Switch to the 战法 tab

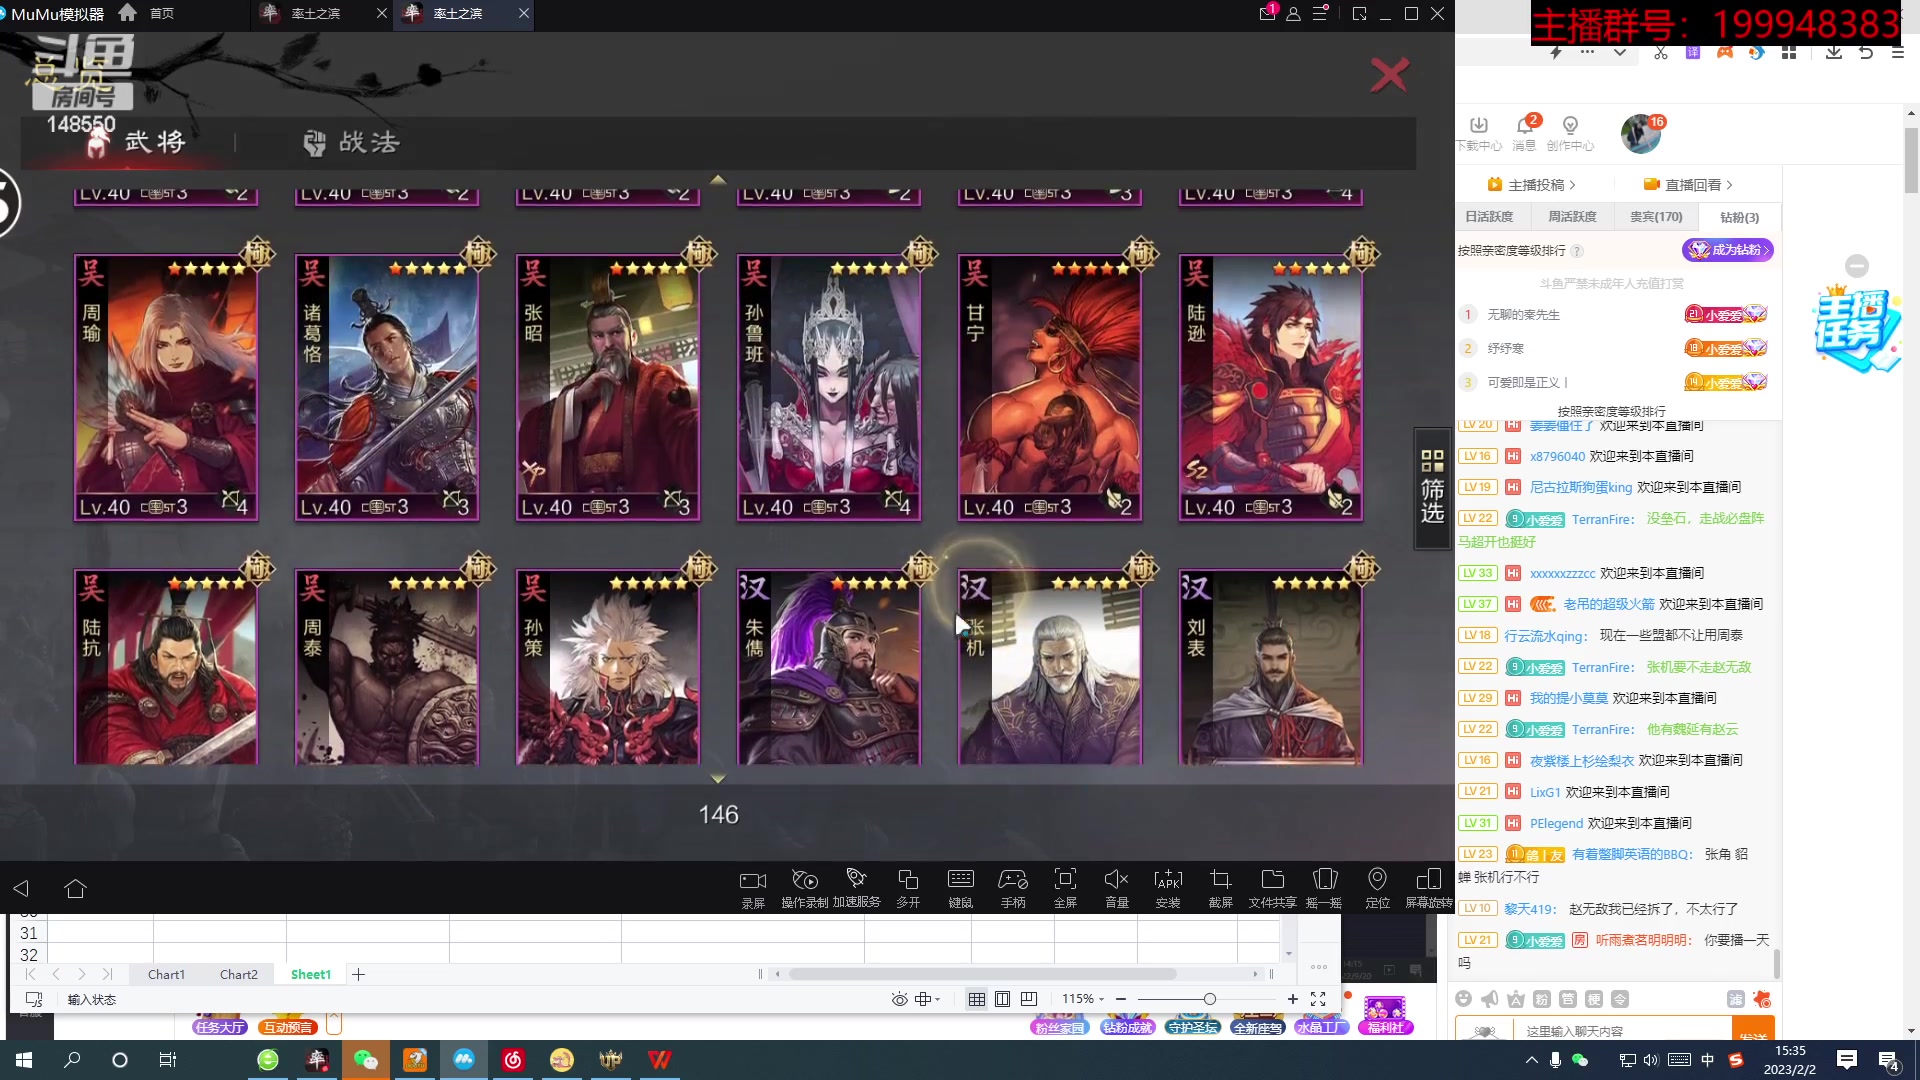pyautogui.click(x=351, y=143)
